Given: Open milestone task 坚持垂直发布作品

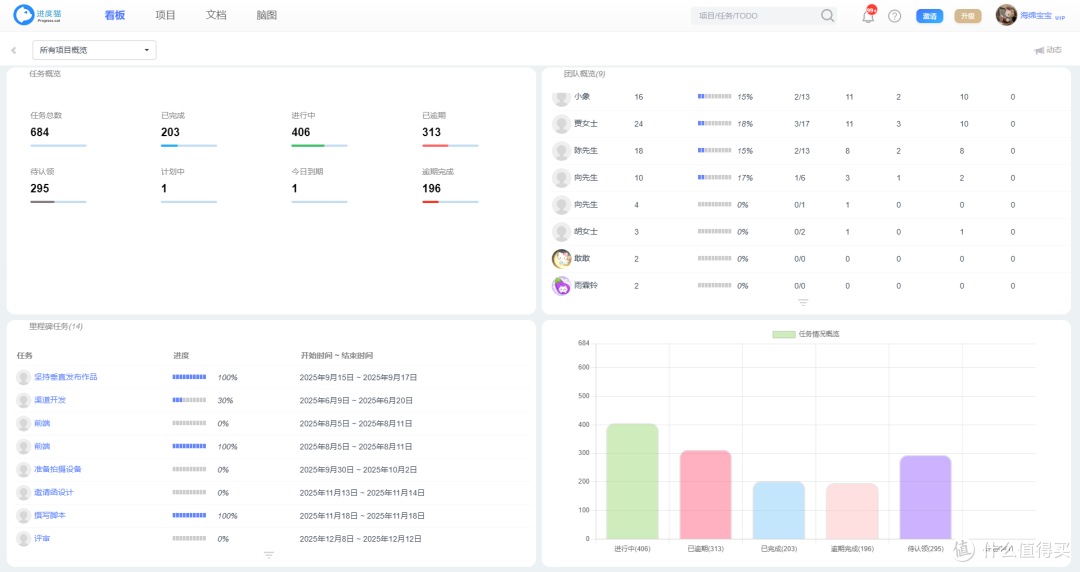Looking at the screenshot, I should click(x=65, y=377).
